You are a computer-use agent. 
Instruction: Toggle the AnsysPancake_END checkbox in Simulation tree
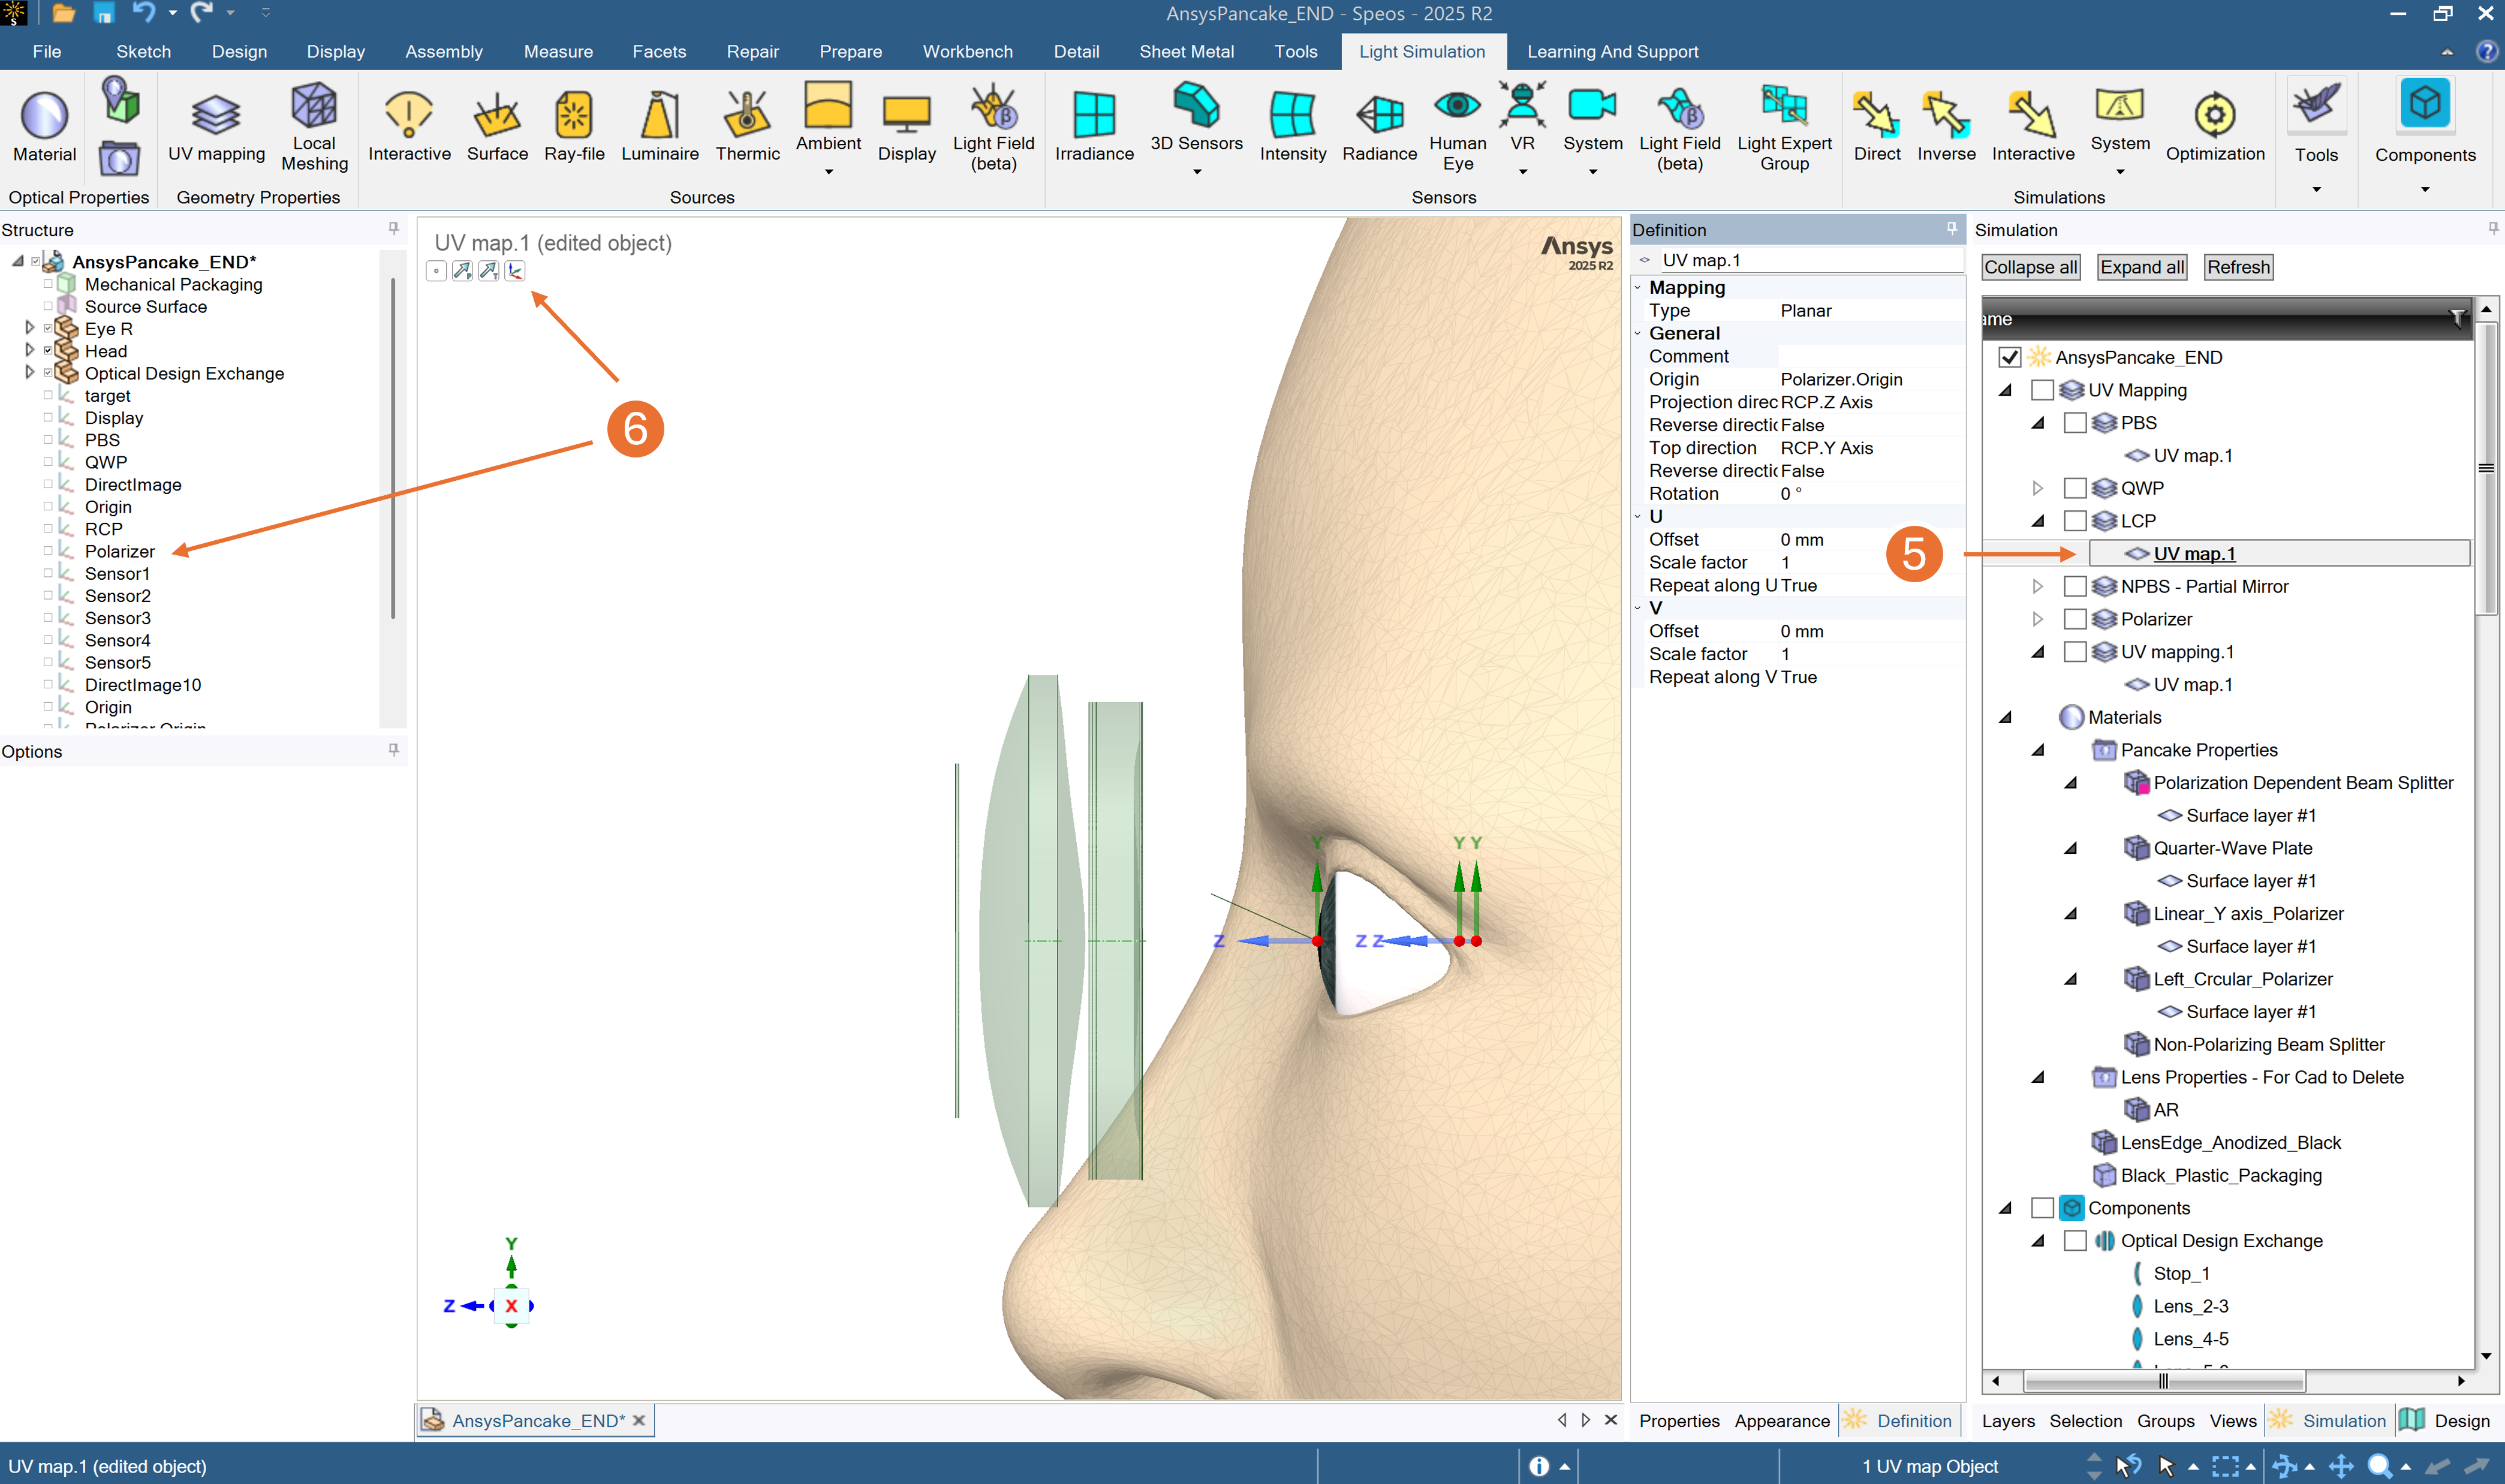pyautogui.click(x=2009, y=357)
